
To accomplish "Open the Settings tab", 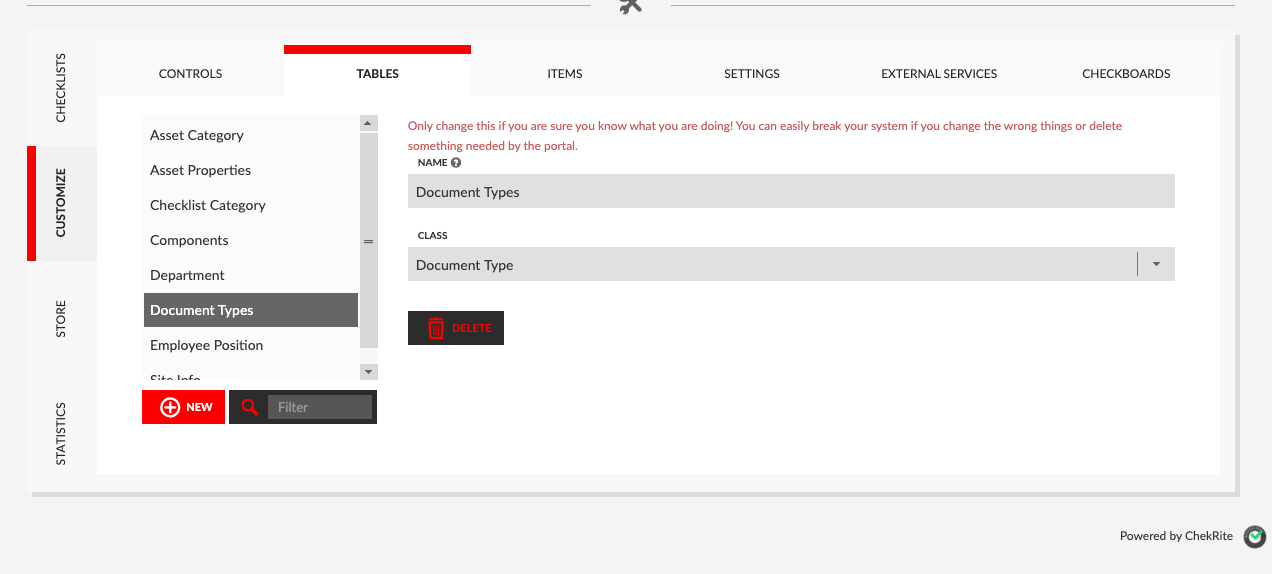I will point(751,74).
